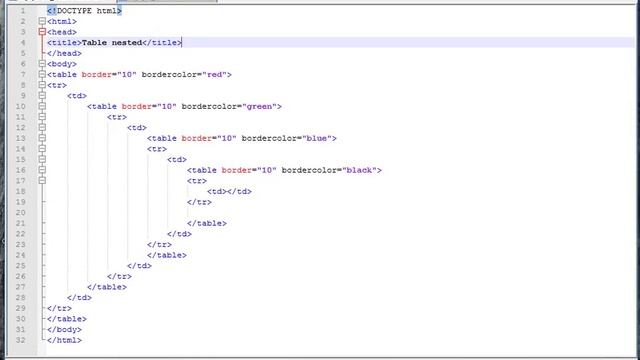Collapse the tr fold marker on line 17
The height and width of the screenshot is (360, 640).
coord(42,180)
